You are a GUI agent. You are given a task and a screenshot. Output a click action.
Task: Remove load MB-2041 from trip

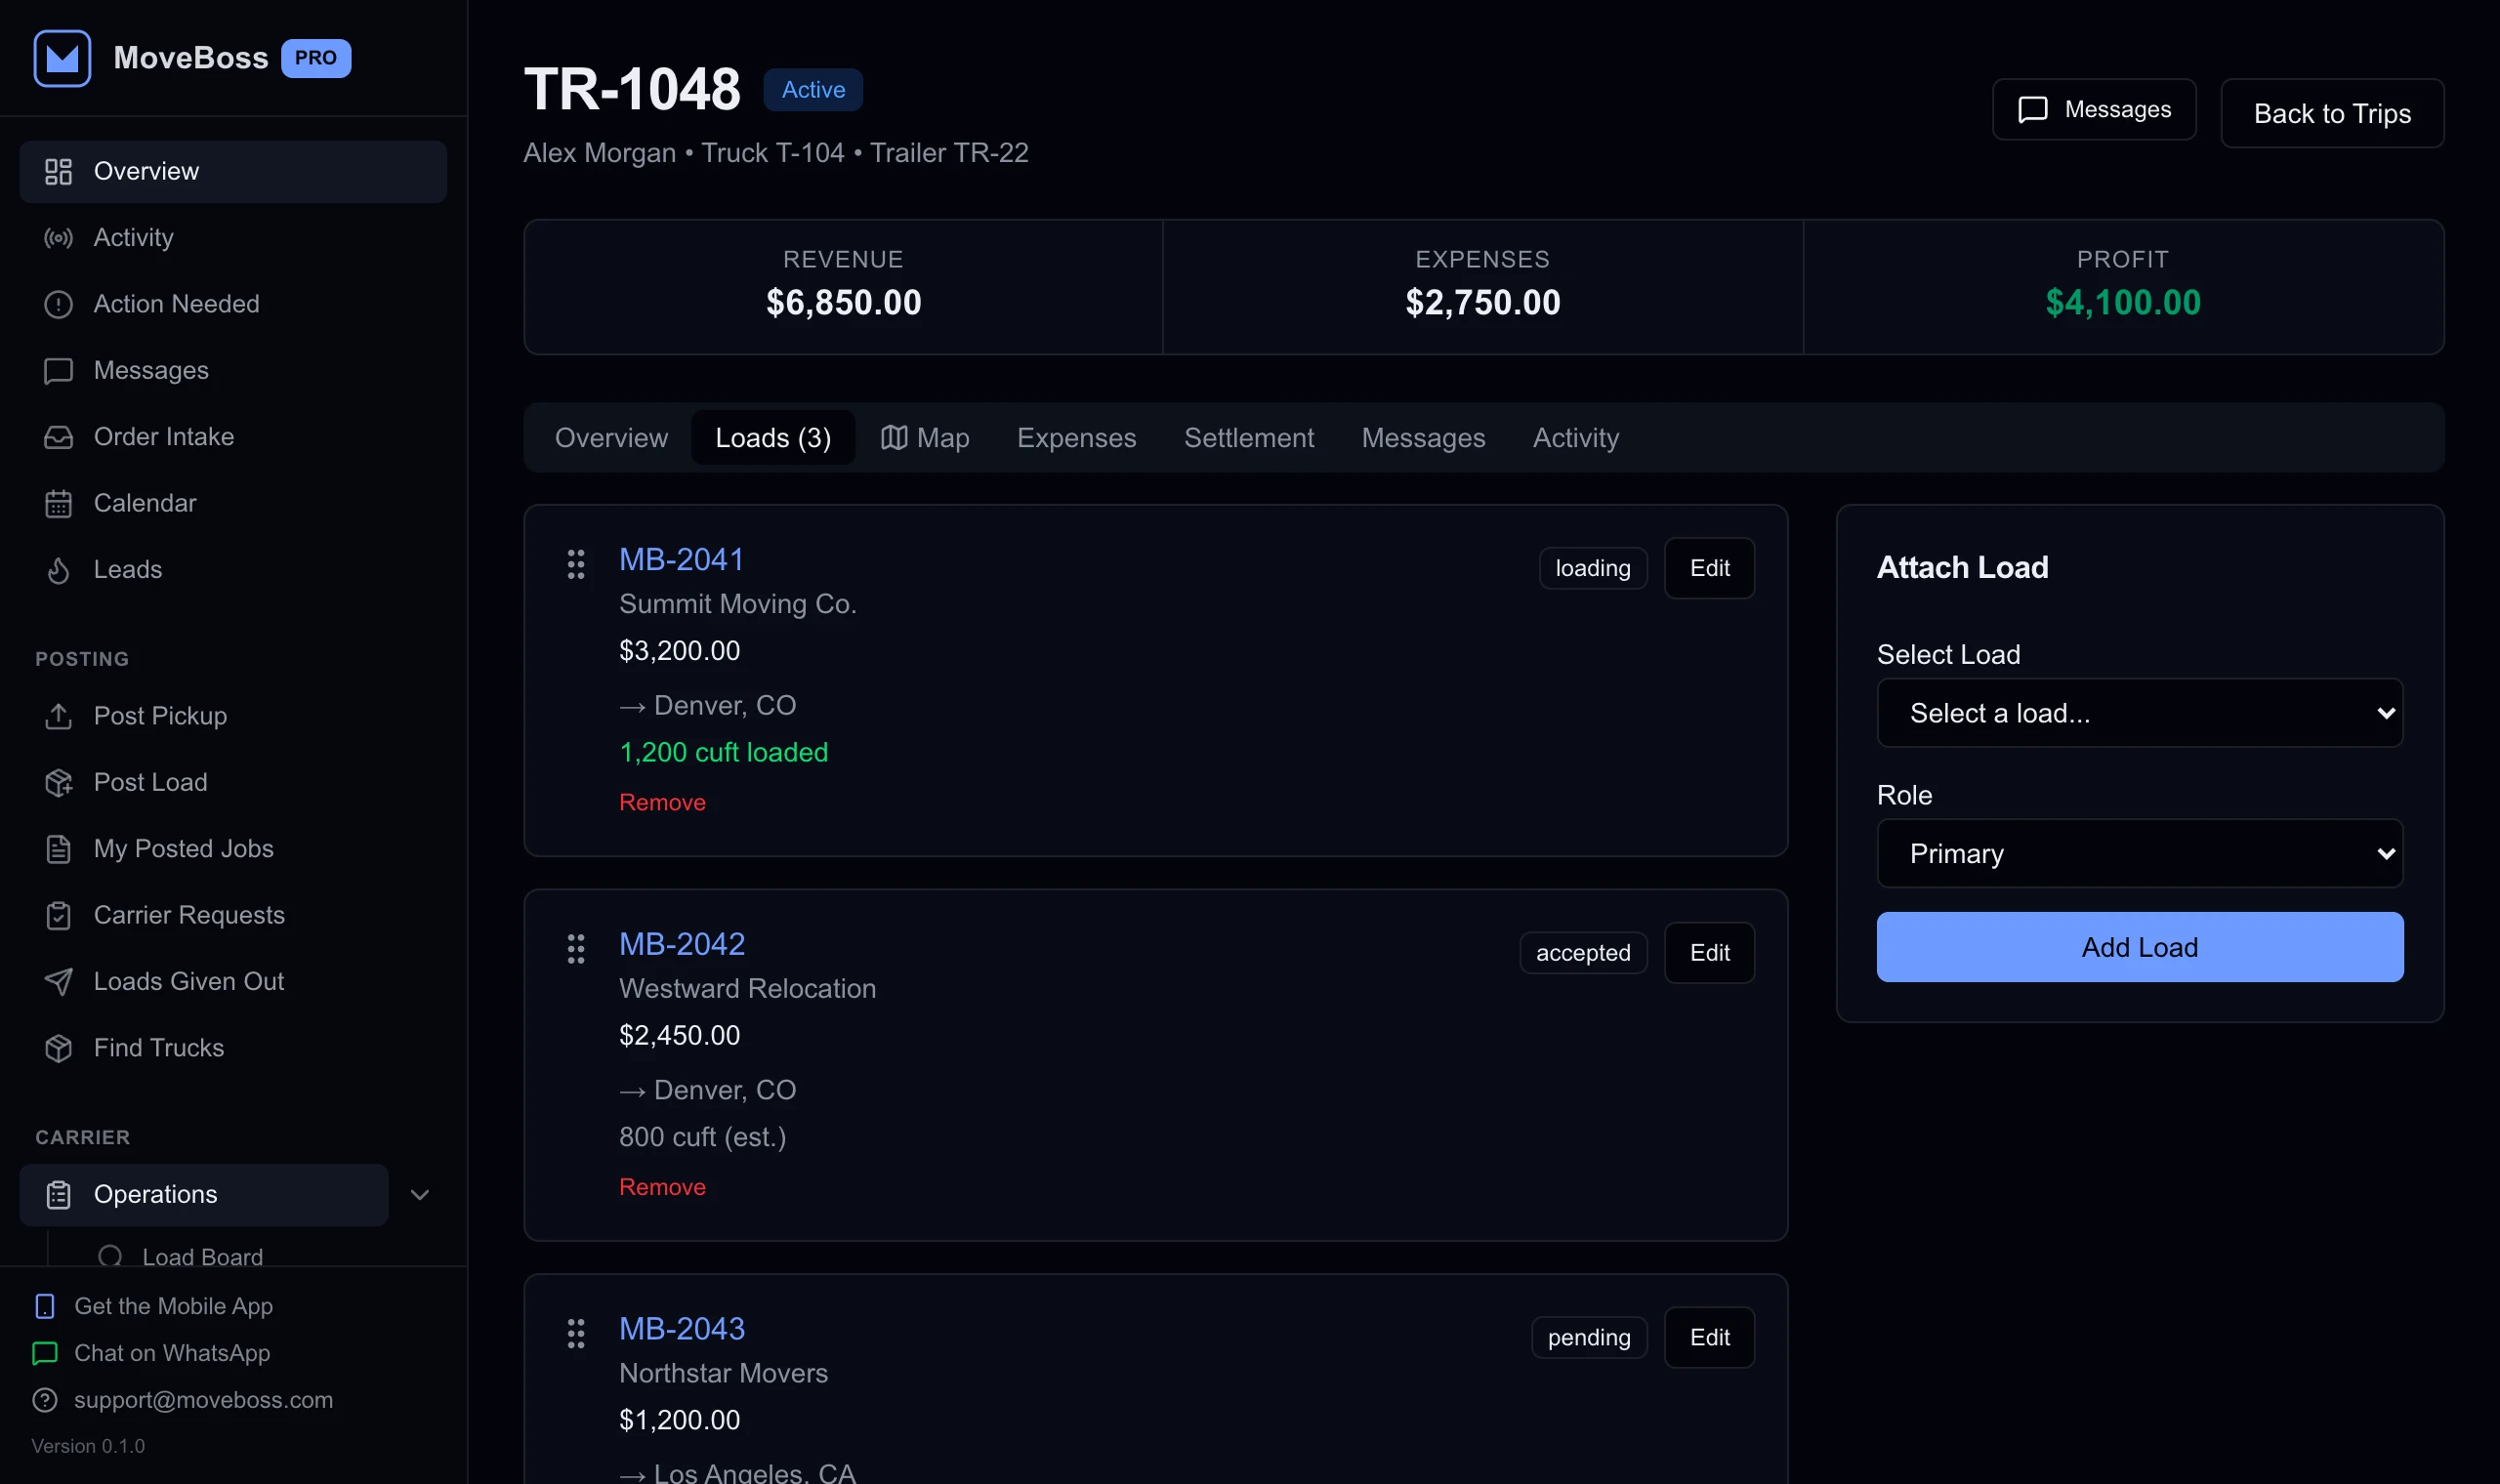[x=662, y=802]
